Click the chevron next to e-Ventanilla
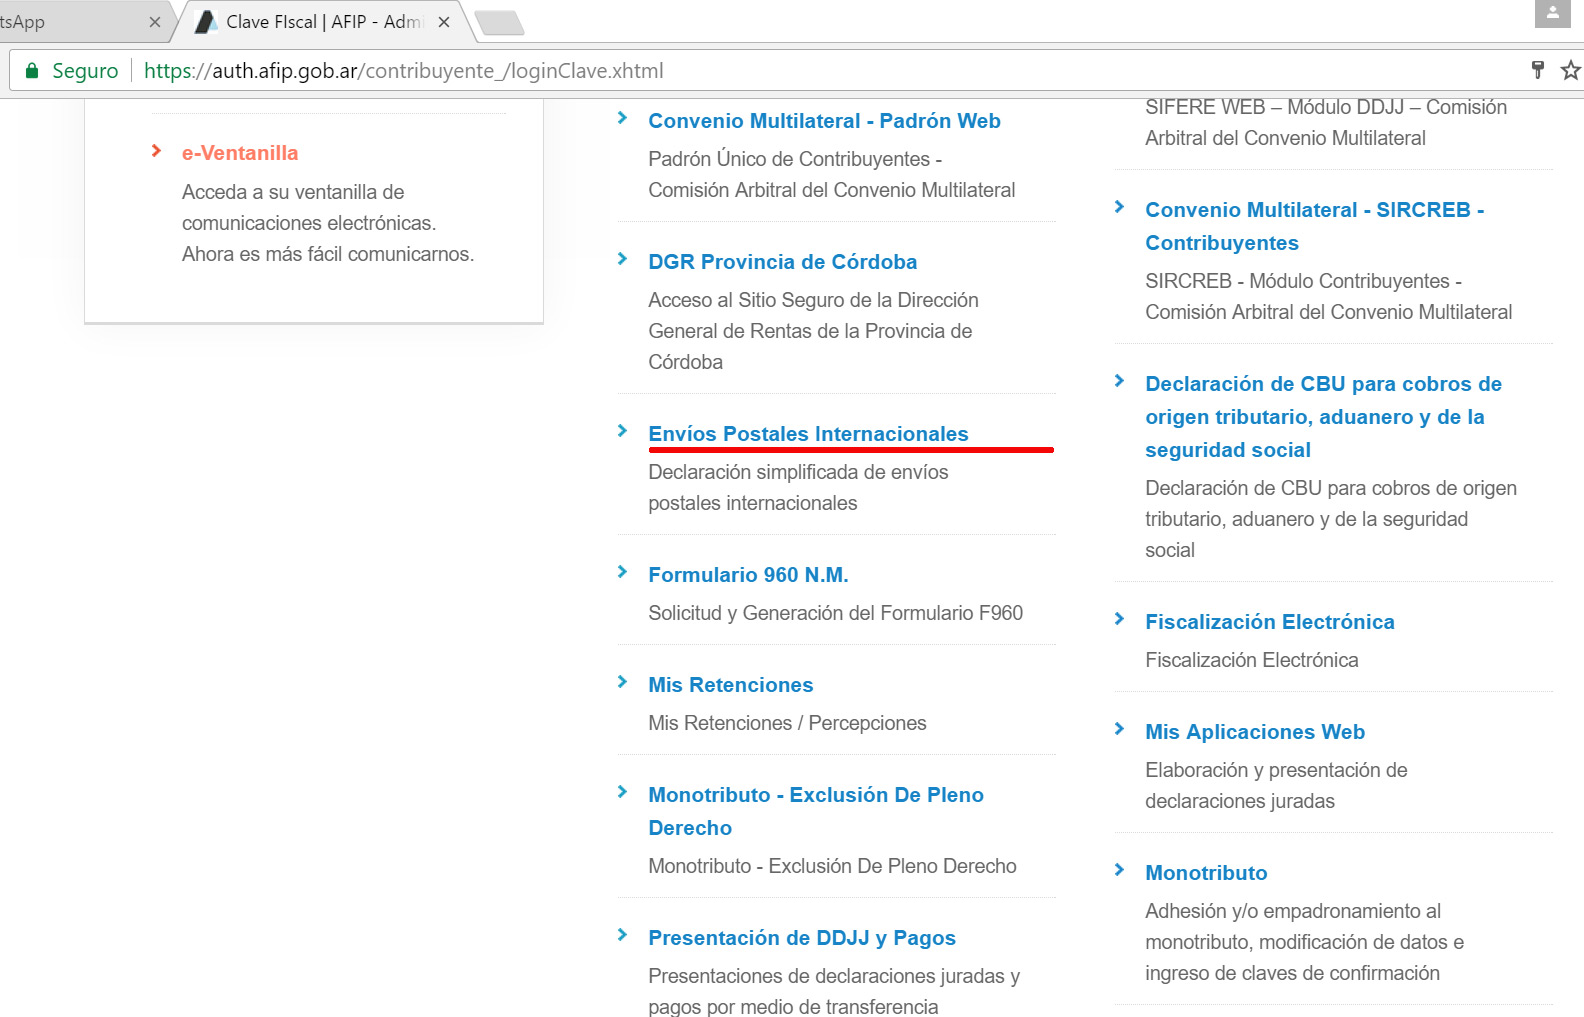This screenshot has height=1017, width=1584. 157,151
